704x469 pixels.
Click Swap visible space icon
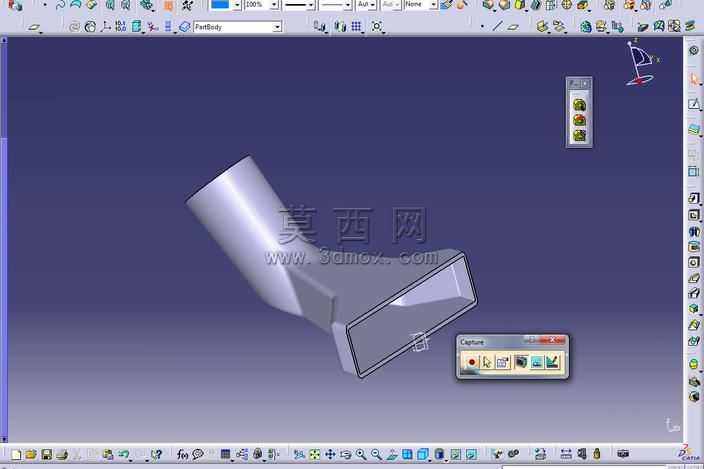[x=471, y=455]
